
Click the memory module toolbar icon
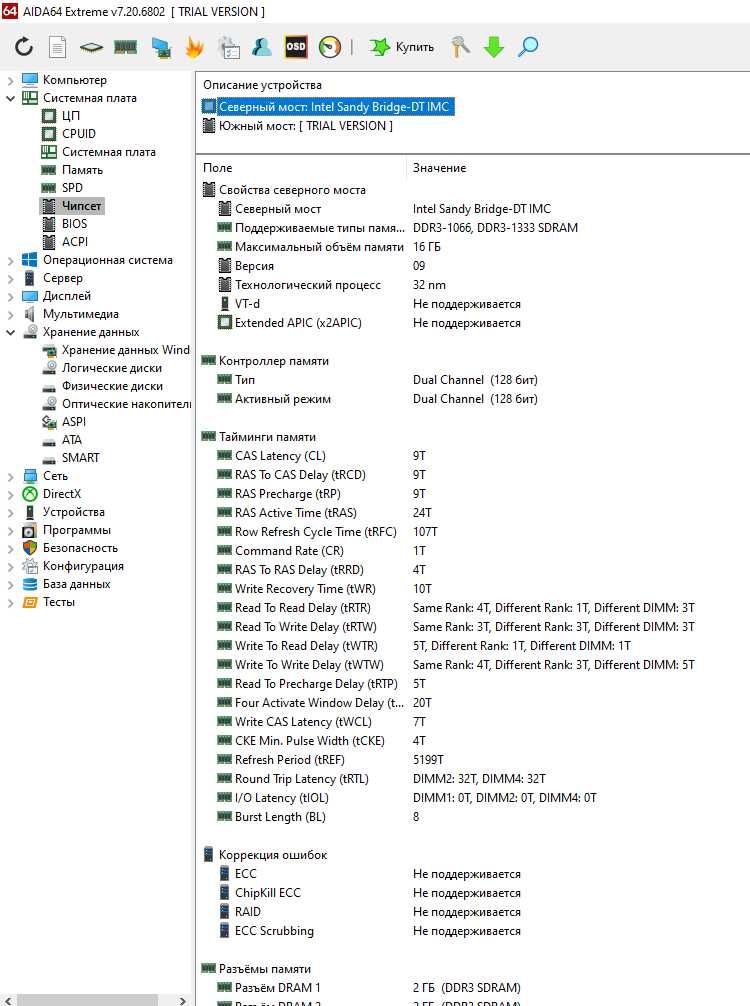(x=125, y=47)
